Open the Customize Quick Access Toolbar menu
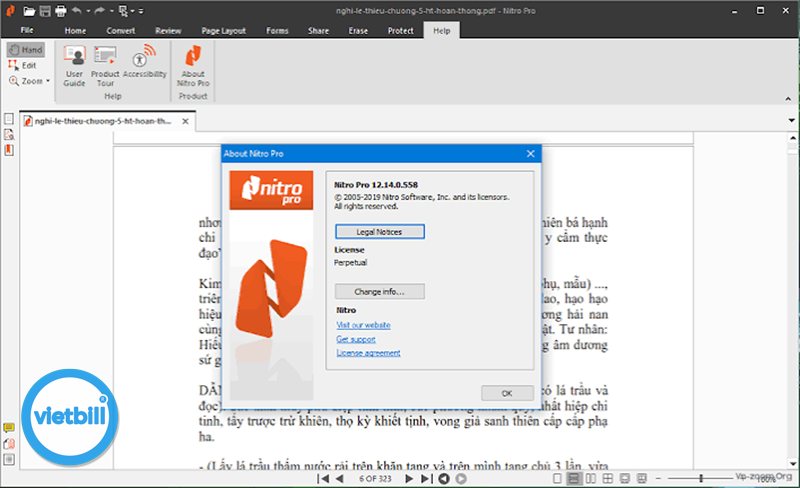The width and height of the screenshot is (800, 488). tap(141, 11)
